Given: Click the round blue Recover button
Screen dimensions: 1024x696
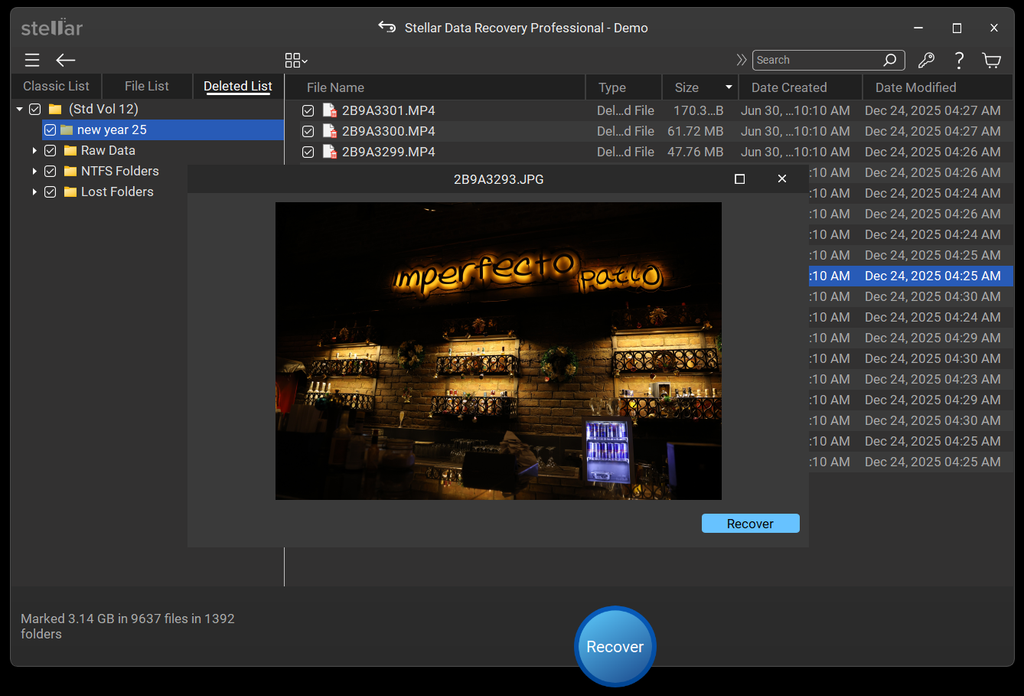Looking at the screenshot, I should pos(615,646).
